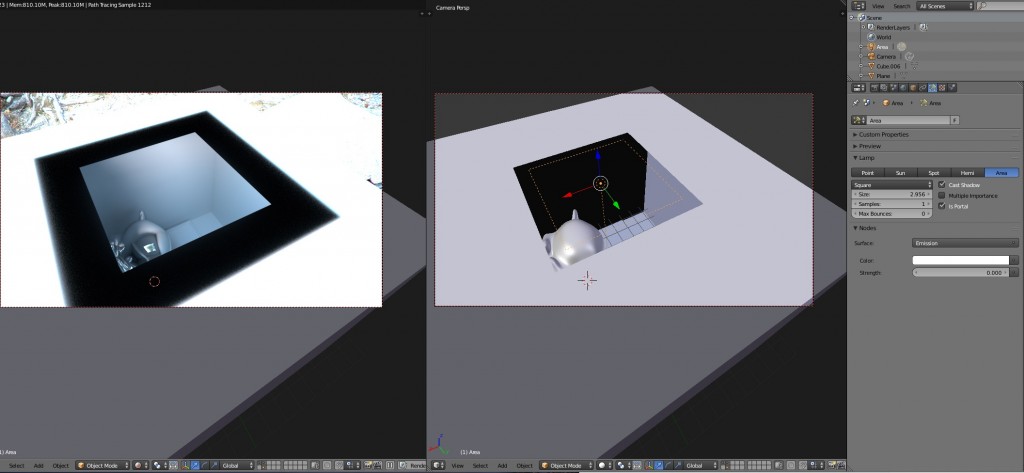The image size is (1024, 473).
Task: Click the 3D View editor type icon
Action: coord(438,465)
